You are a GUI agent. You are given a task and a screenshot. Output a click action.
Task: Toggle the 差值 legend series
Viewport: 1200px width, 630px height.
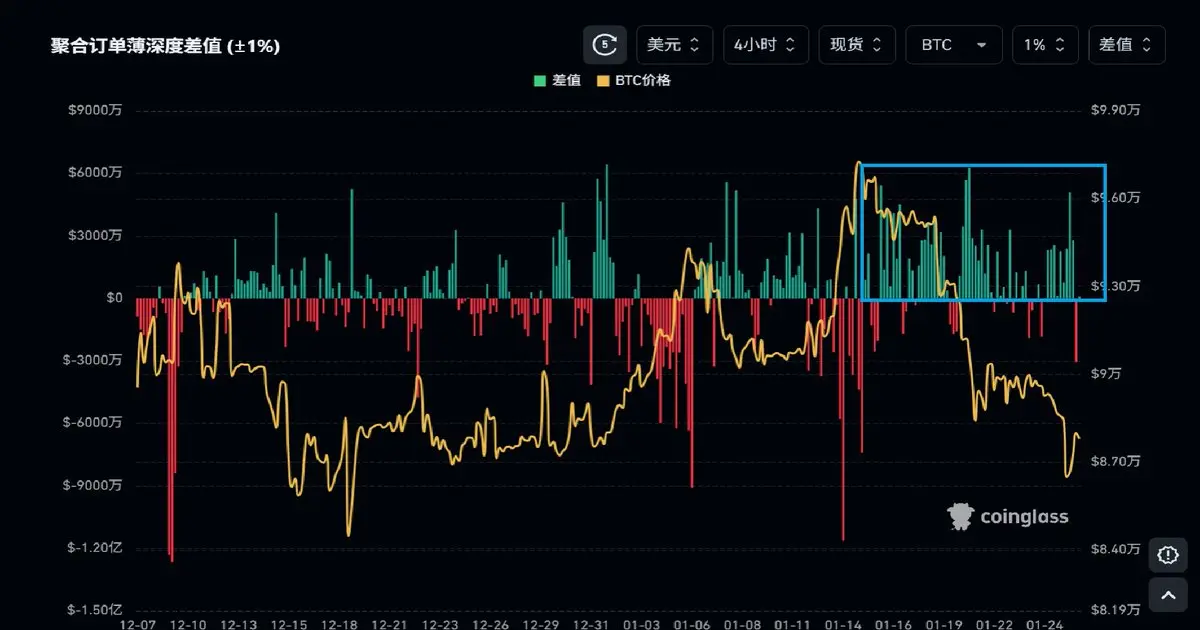click(557, 80)
